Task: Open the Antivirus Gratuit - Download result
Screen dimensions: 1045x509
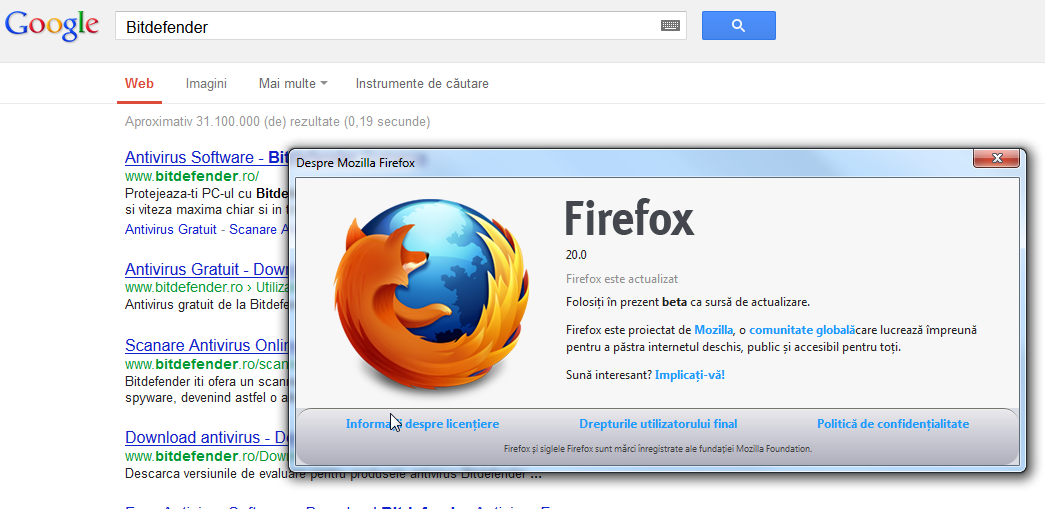Action: (x=207, y=270)
